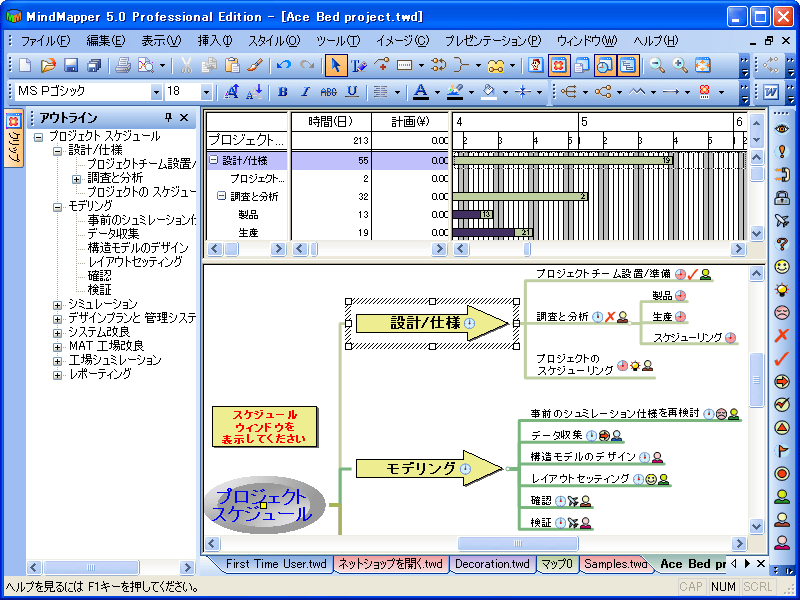Open the font color dropdown arrow
The width and height of the screenshot is (800, 600).
[x=437, y=92]
